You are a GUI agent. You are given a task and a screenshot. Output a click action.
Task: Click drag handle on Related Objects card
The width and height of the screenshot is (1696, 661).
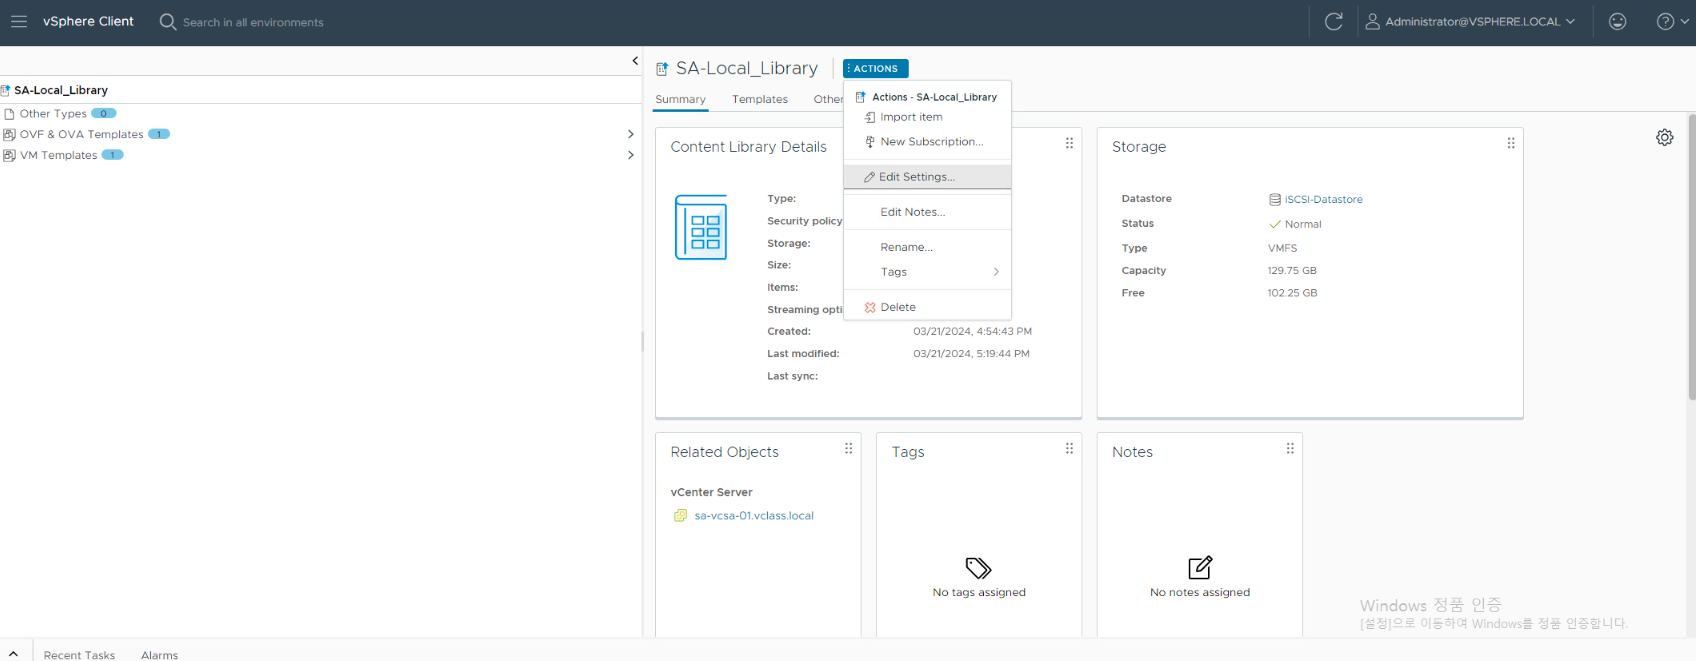click(x=848, y=449)
